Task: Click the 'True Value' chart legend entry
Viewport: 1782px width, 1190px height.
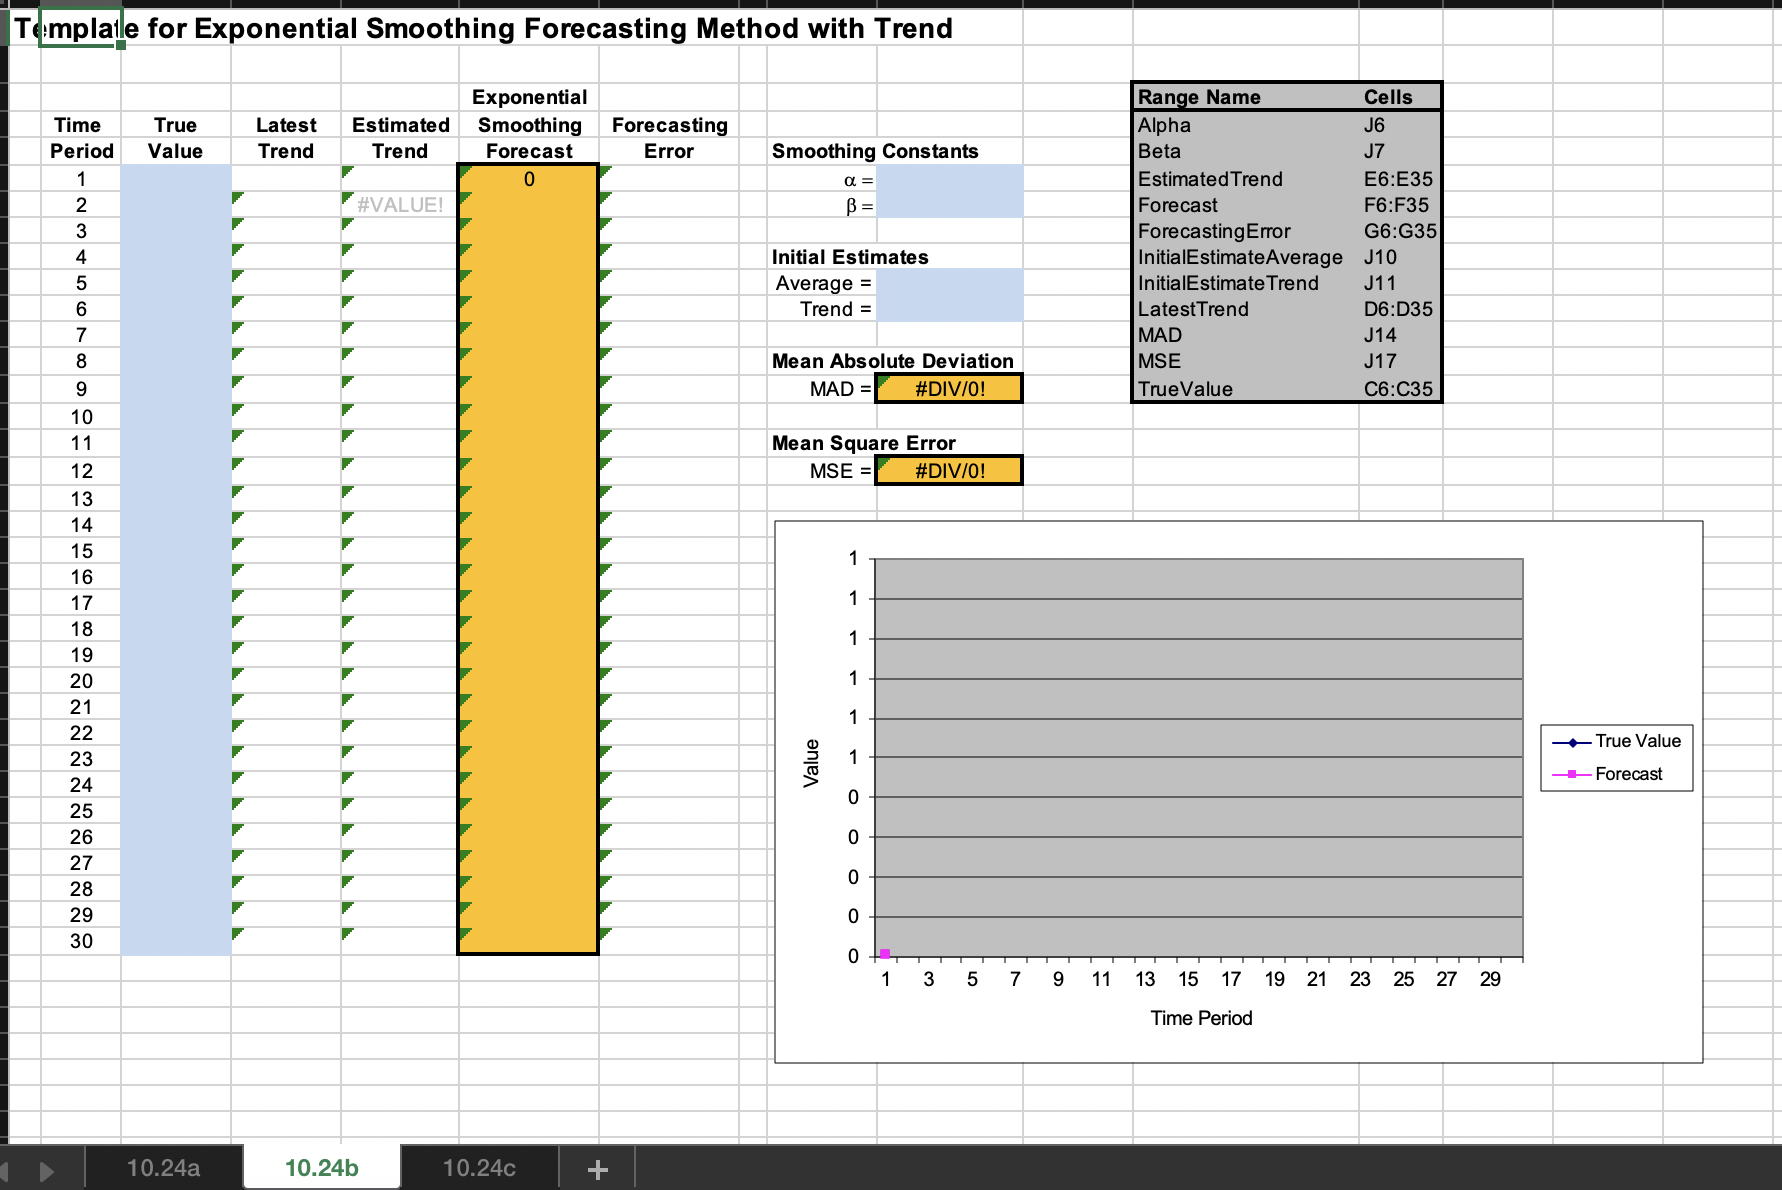Action: (x=1617, y=741)
